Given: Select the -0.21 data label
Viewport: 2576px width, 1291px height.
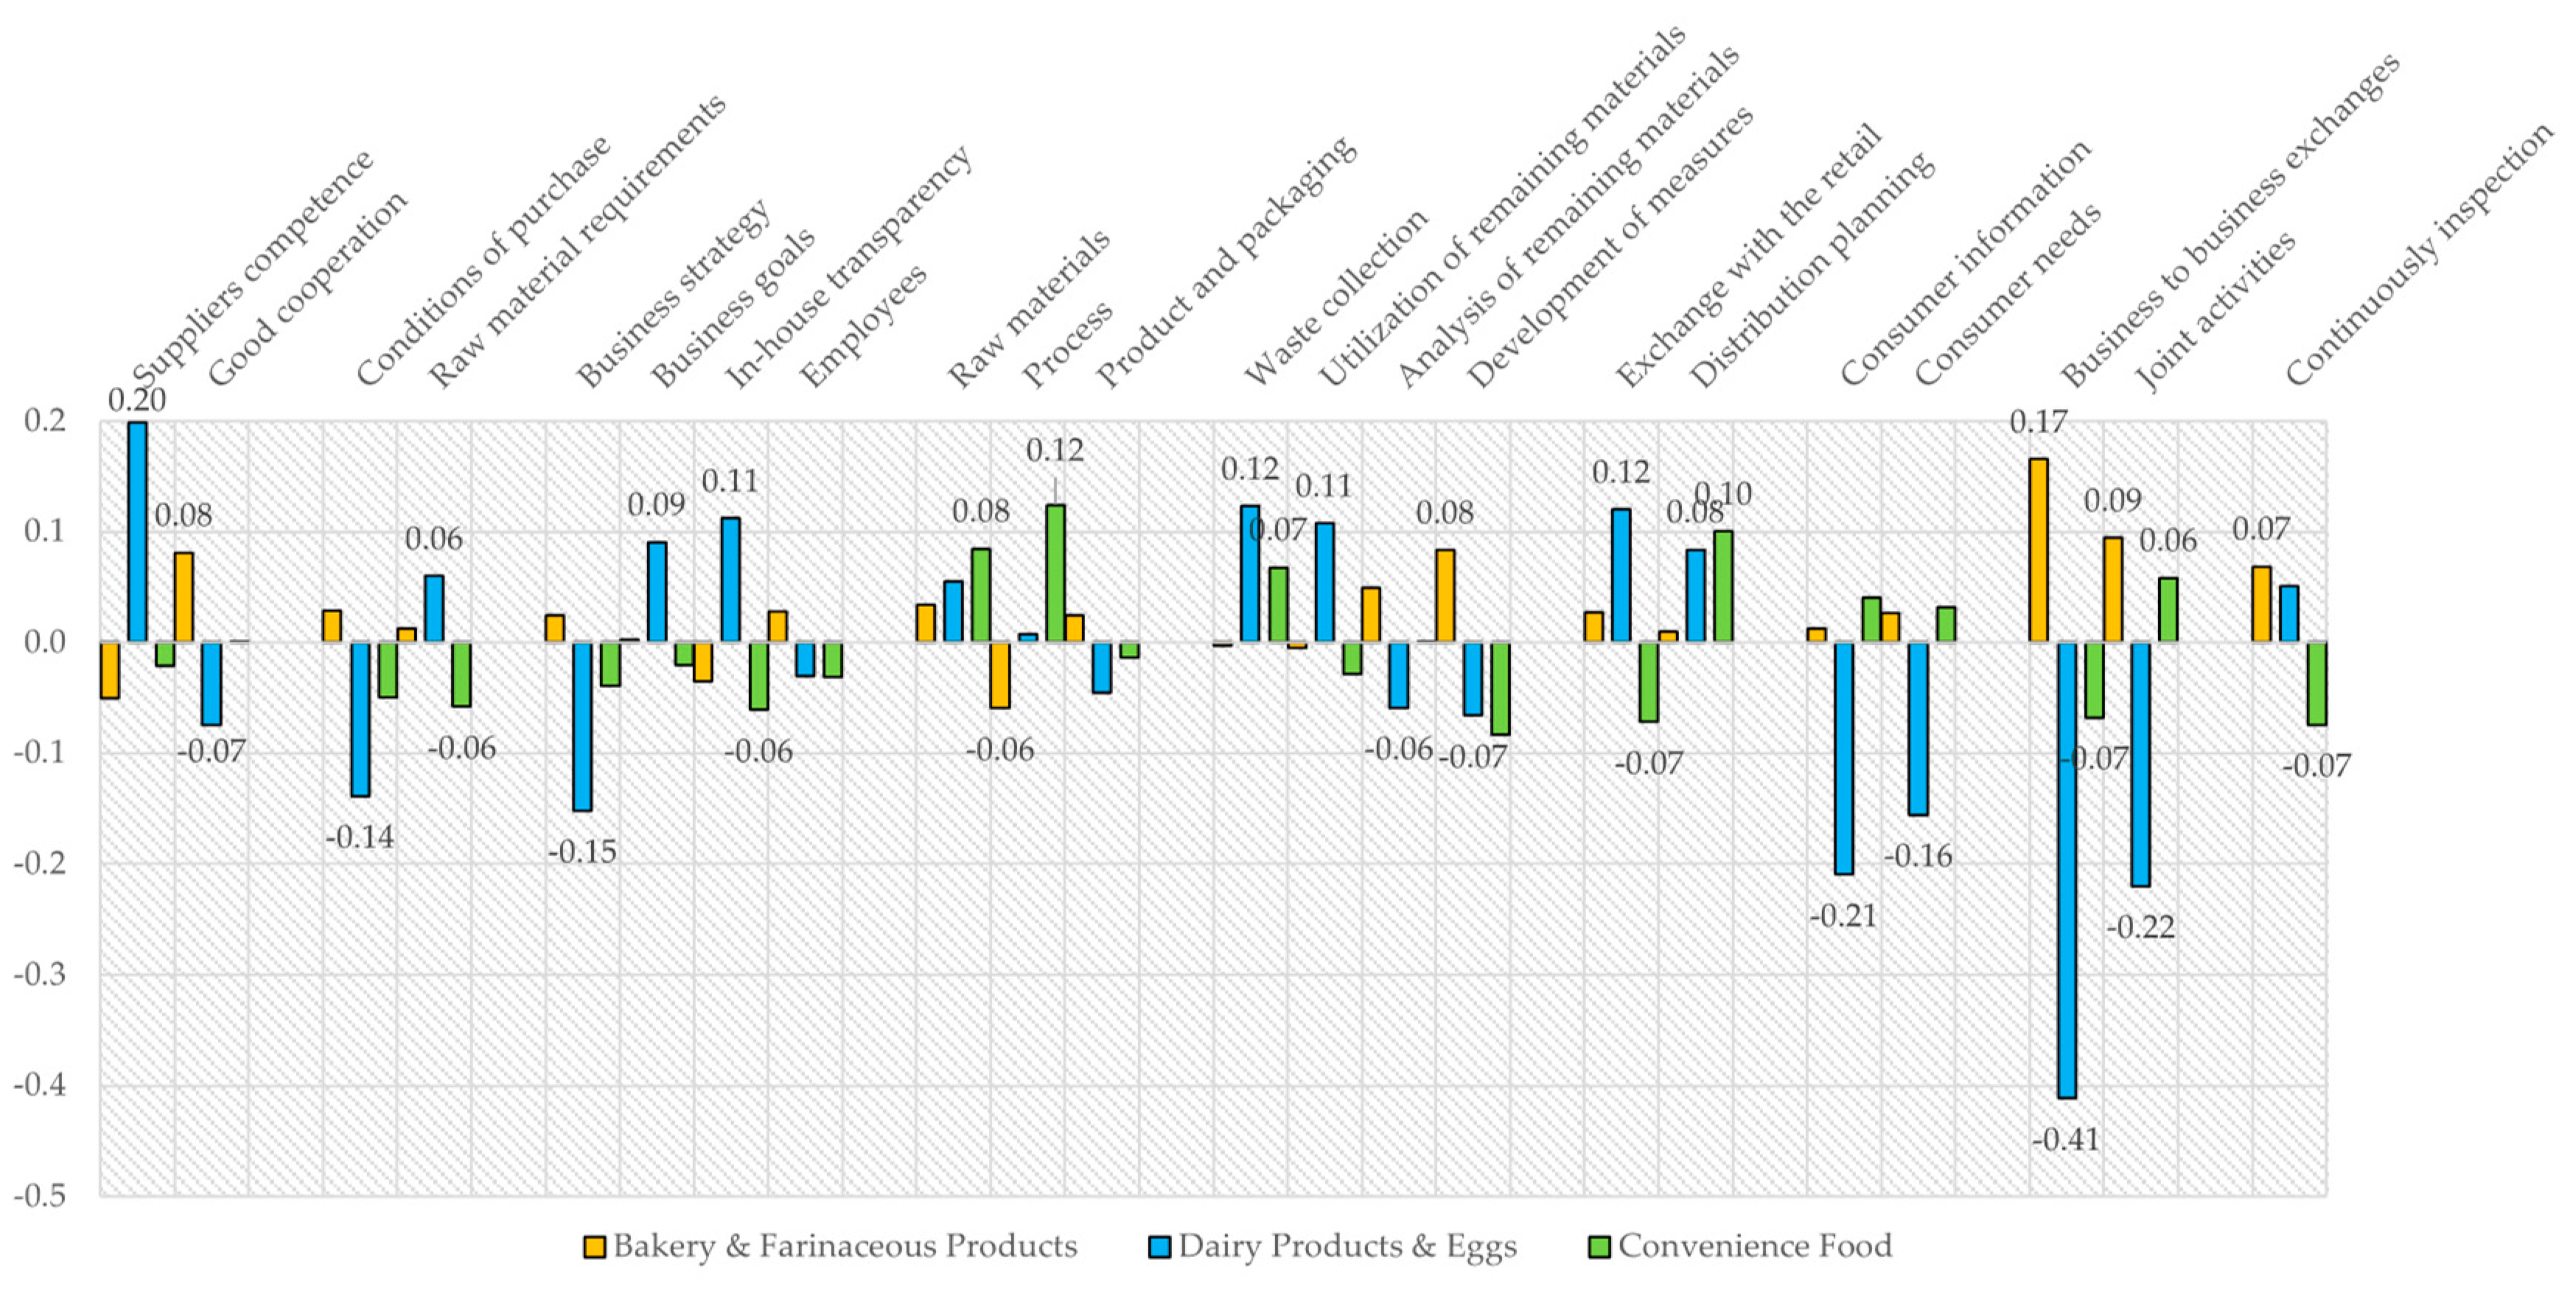Looking at the screenshot, I should tap(1843, 916).
